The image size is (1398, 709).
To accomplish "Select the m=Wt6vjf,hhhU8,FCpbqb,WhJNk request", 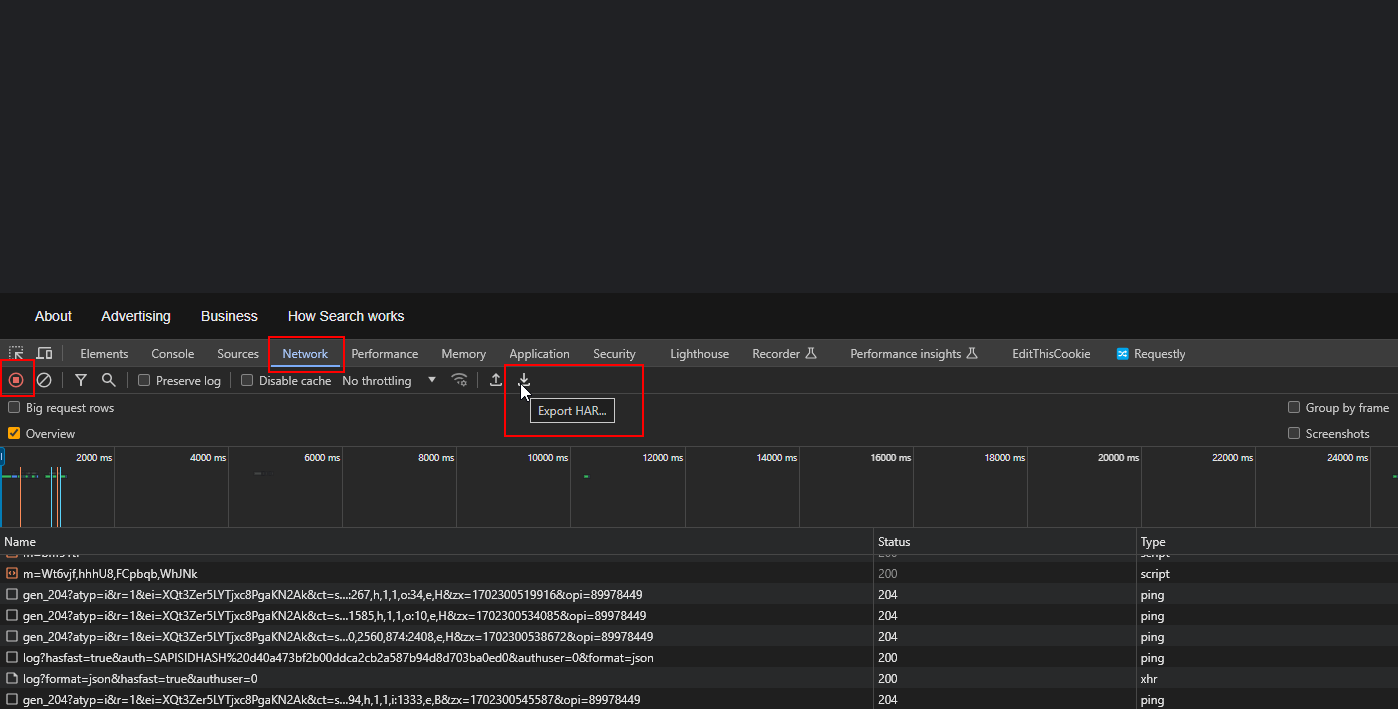I will [110, 574].
